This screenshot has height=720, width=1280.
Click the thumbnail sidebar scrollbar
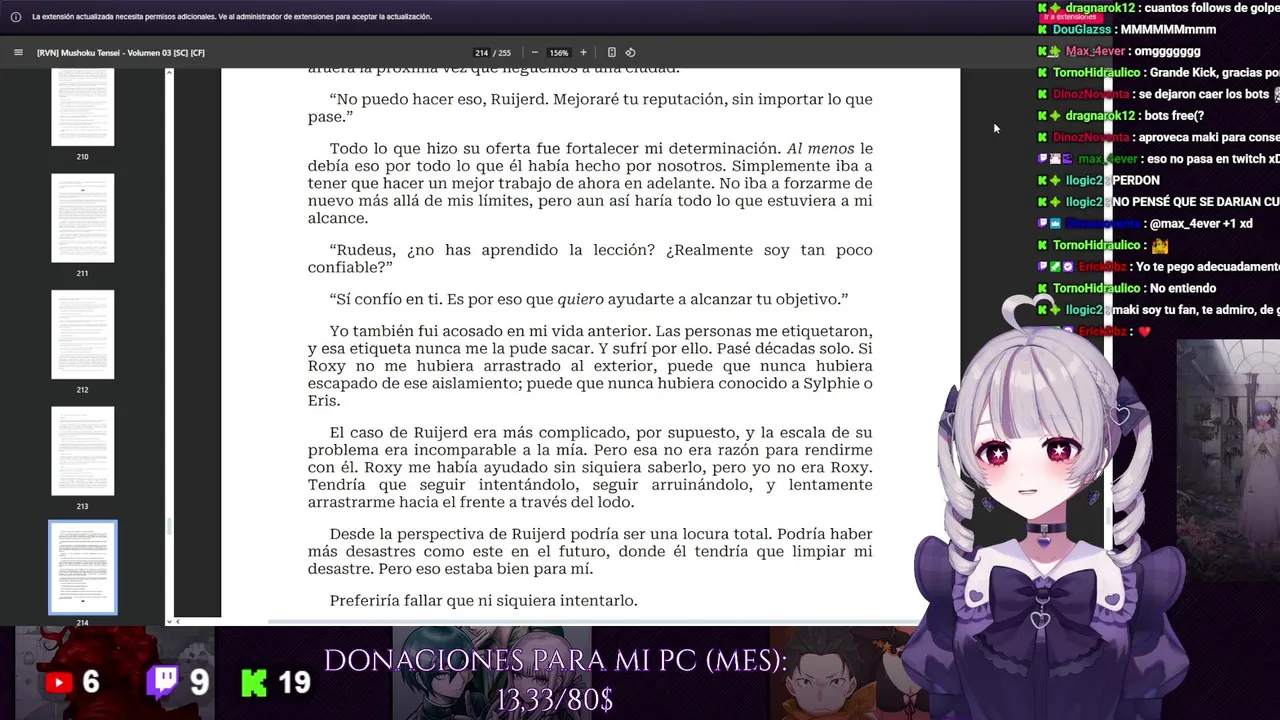tap(169, 525)
